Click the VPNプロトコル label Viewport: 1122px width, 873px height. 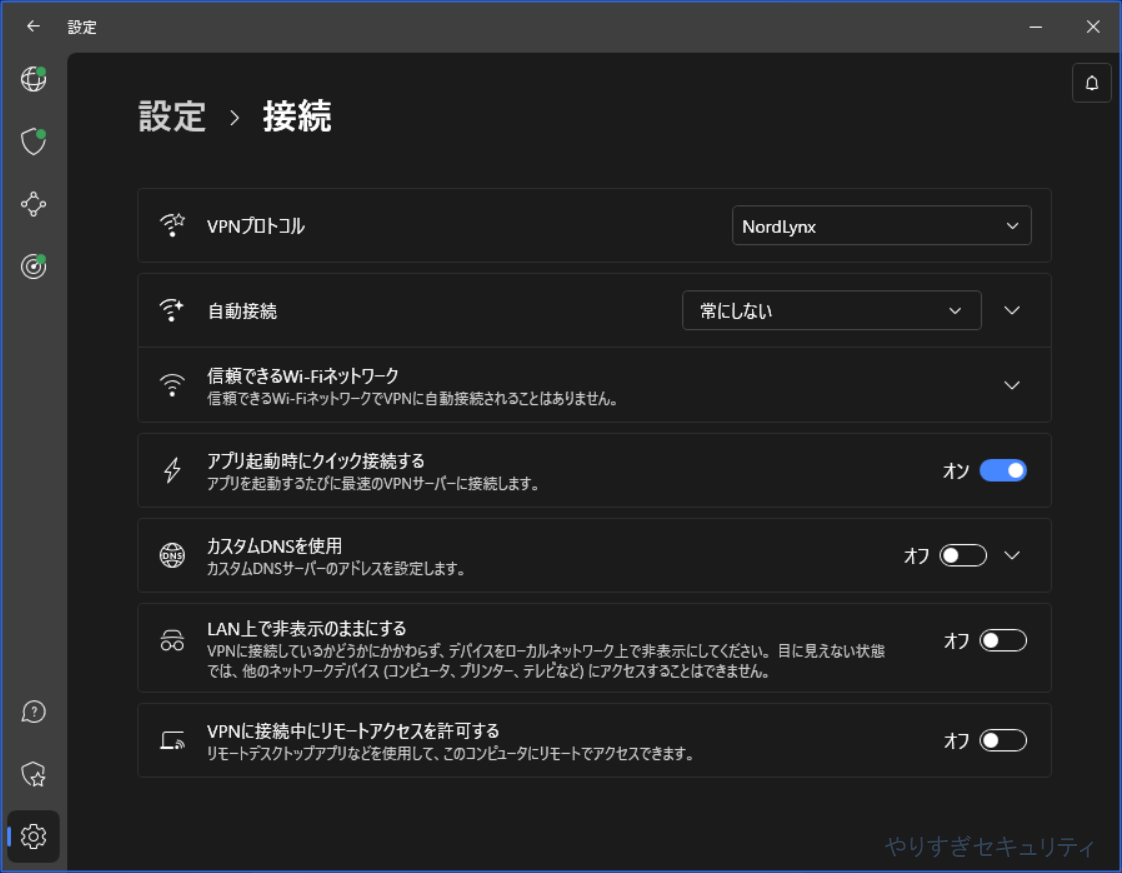255,226
